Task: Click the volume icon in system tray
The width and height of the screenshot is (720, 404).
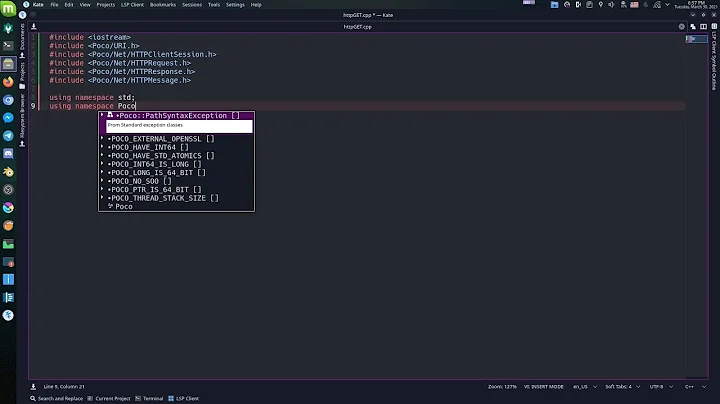Action: 611,5
